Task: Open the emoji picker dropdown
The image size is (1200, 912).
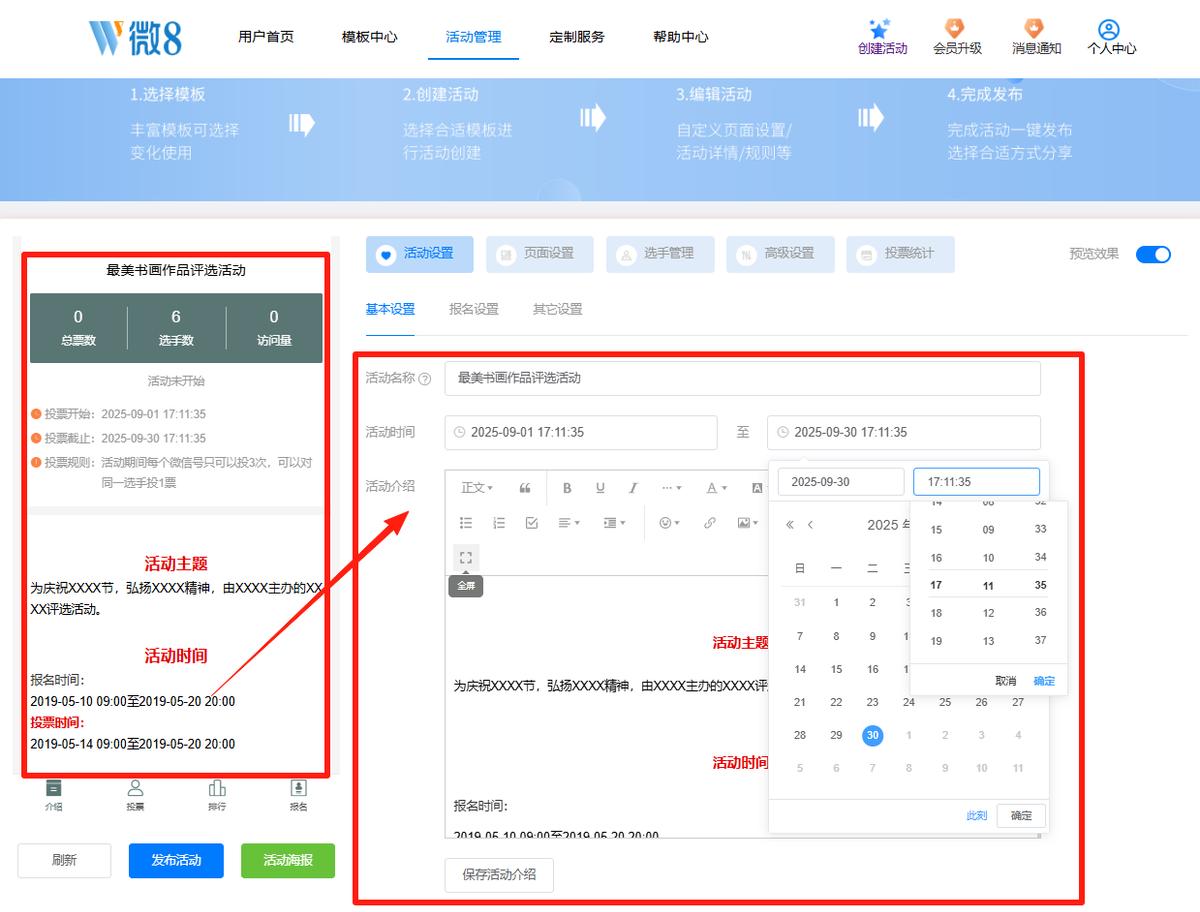Action: tap(669, 523)
